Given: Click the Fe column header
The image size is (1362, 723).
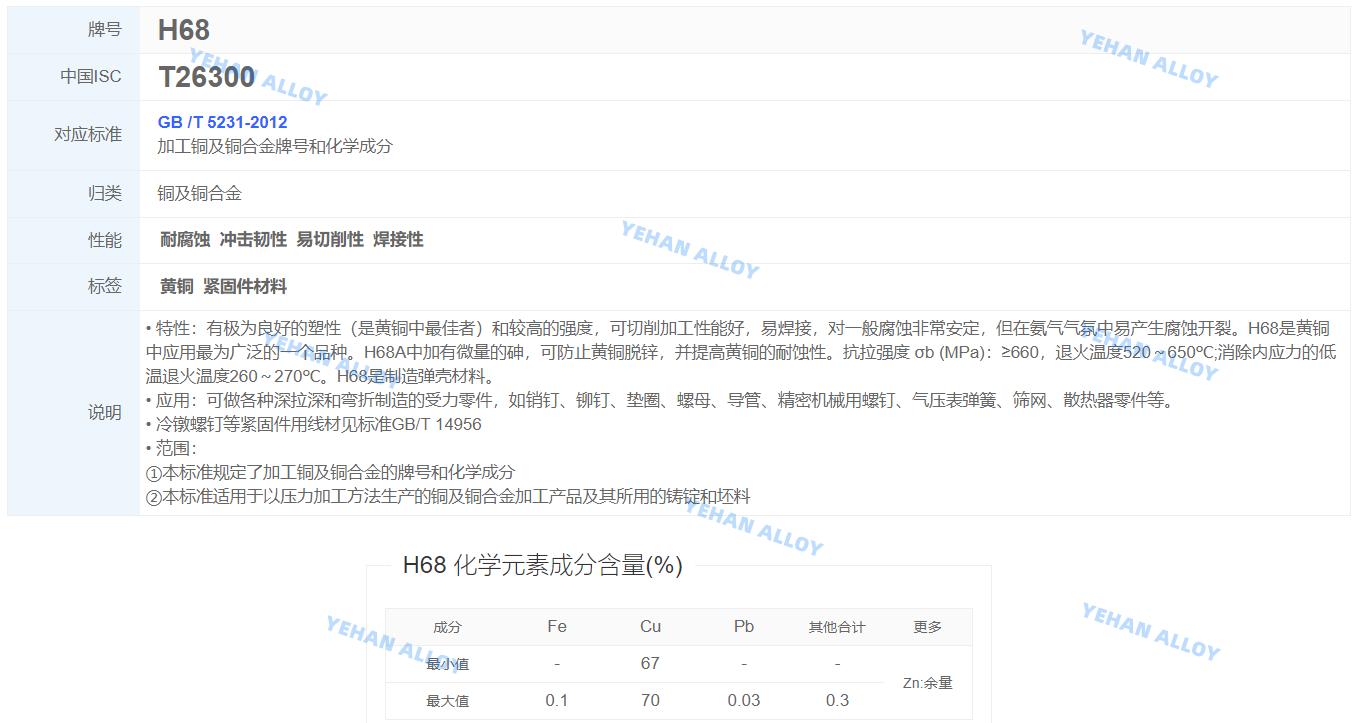Looking at the screenshot, I should click(557, 627).
